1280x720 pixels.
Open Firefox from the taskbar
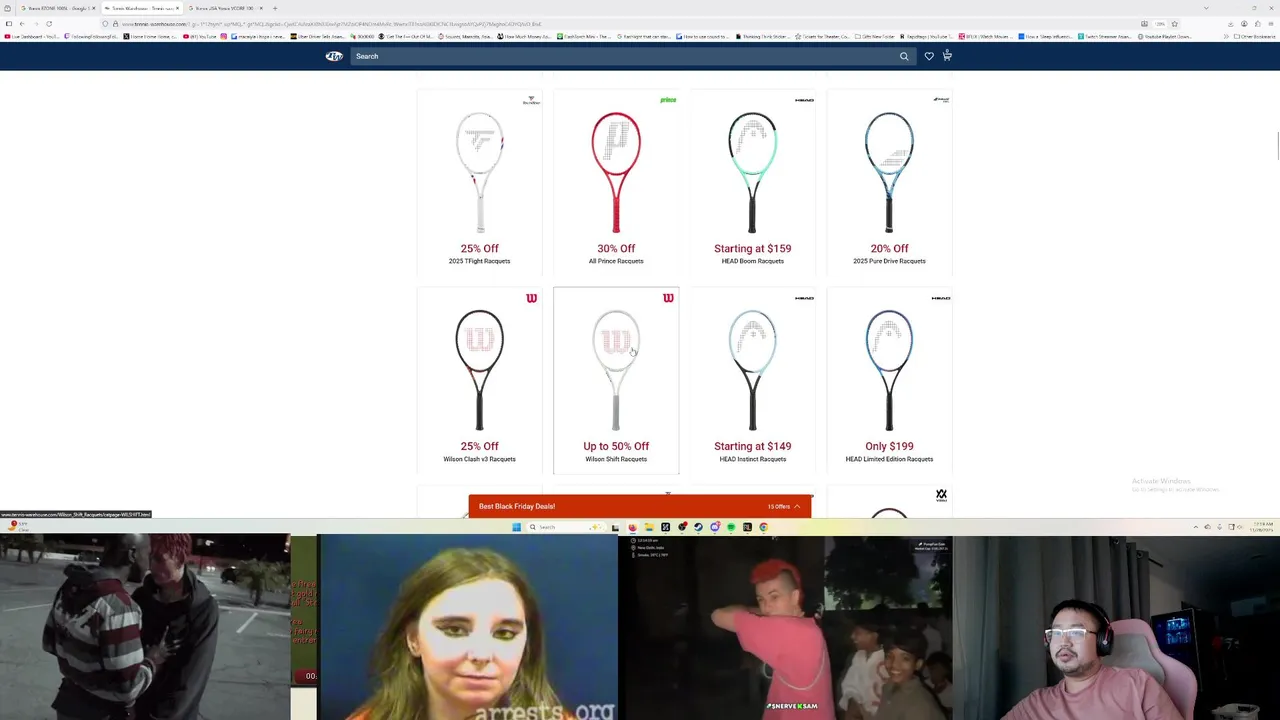click(x=632, y=527)
